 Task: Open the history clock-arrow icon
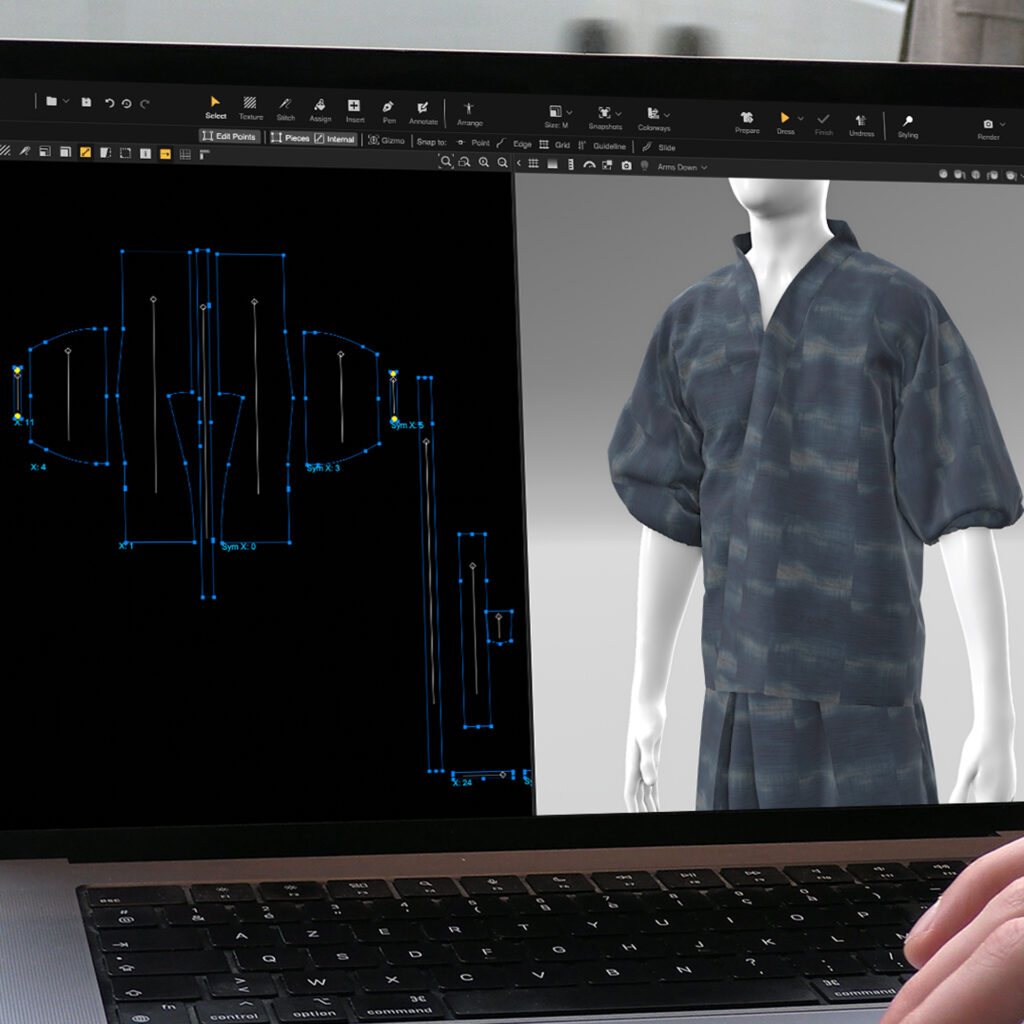coord(127,103)
